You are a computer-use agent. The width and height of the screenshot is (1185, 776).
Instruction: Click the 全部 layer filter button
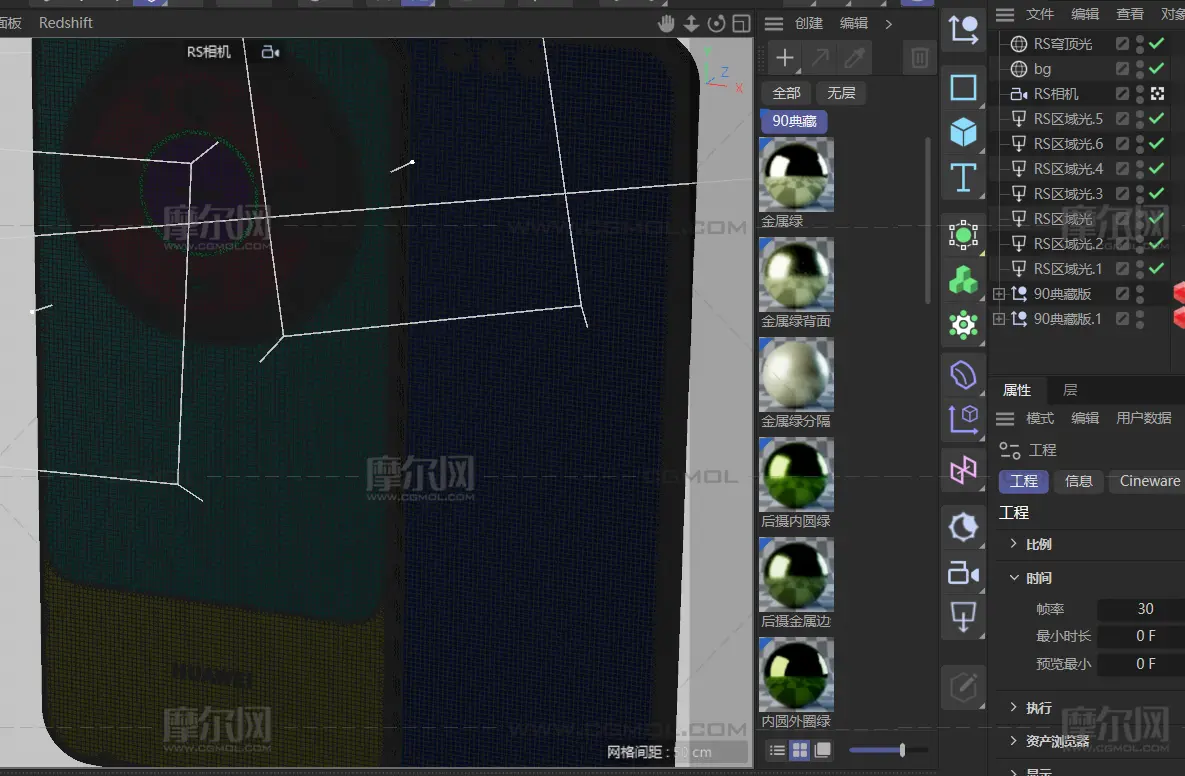click(x=786, y=93)
